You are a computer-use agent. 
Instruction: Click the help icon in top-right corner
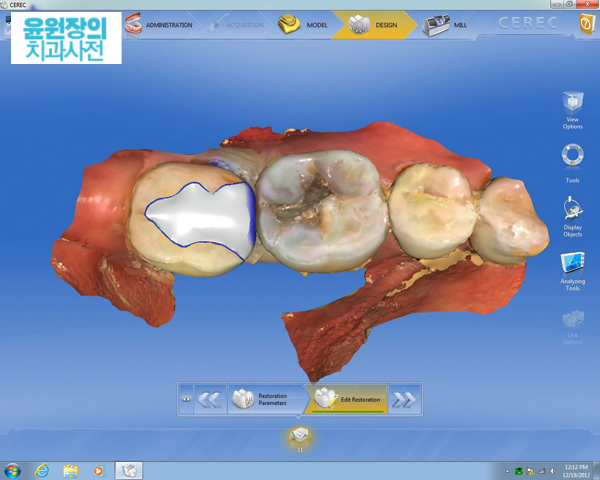tap(587, 24)
